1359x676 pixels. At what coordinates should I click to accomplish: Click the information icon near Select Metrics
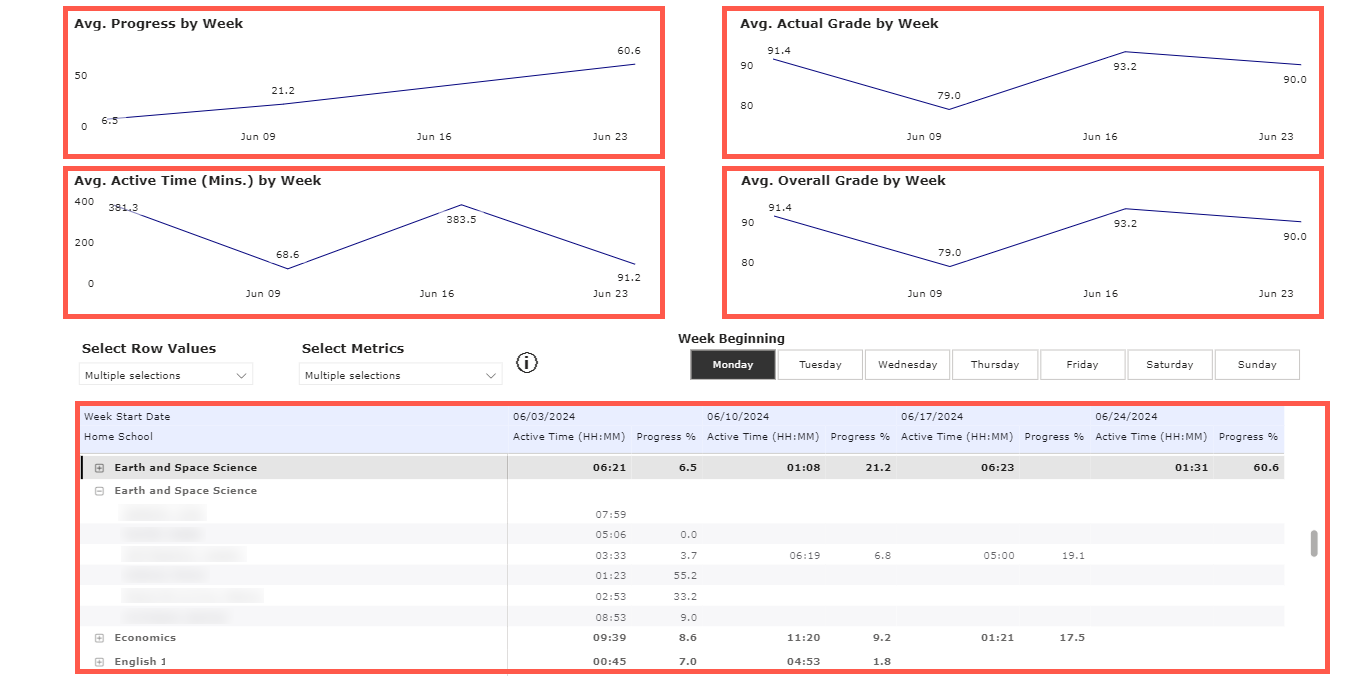coord(528,363)
